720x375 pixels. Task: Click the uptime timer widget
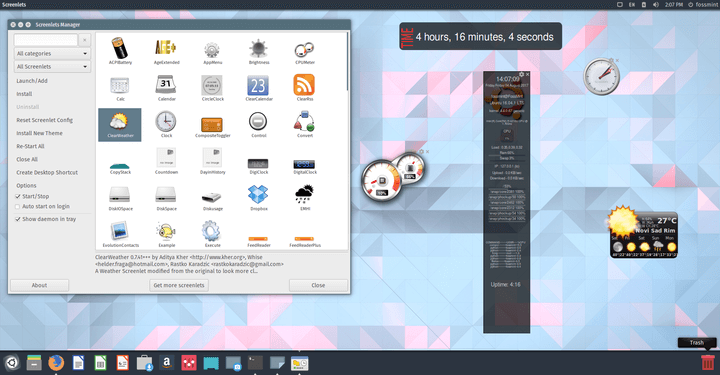tap(480, 36)
